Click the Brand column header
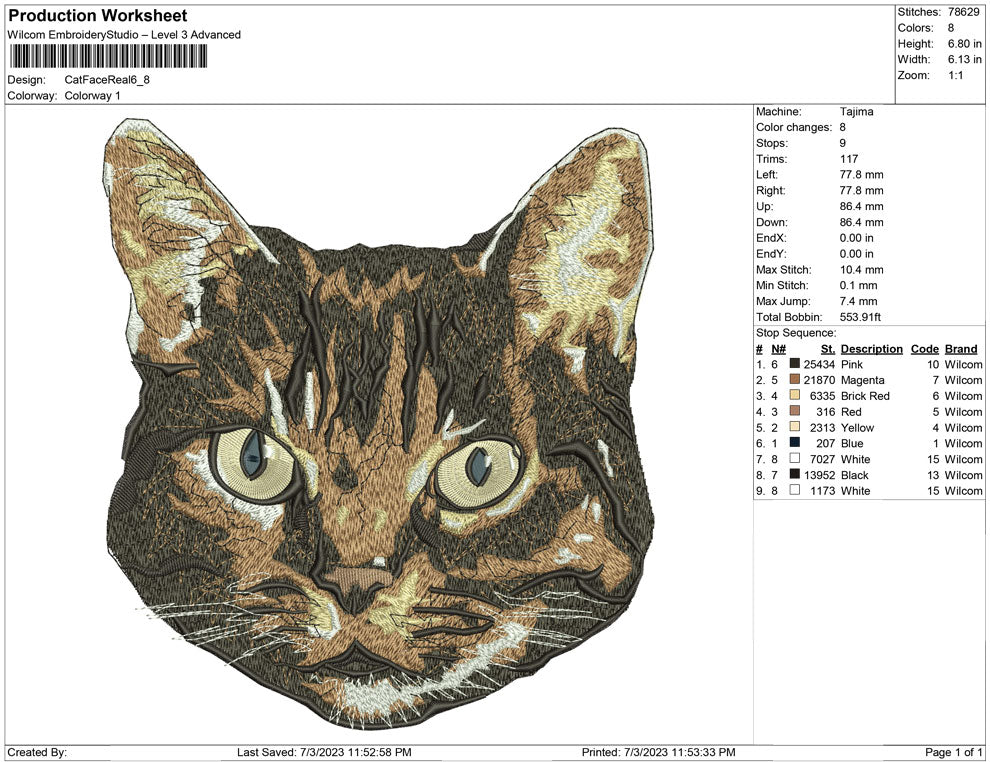This screenshot has width=990, height=762. [x=960, y=349]
